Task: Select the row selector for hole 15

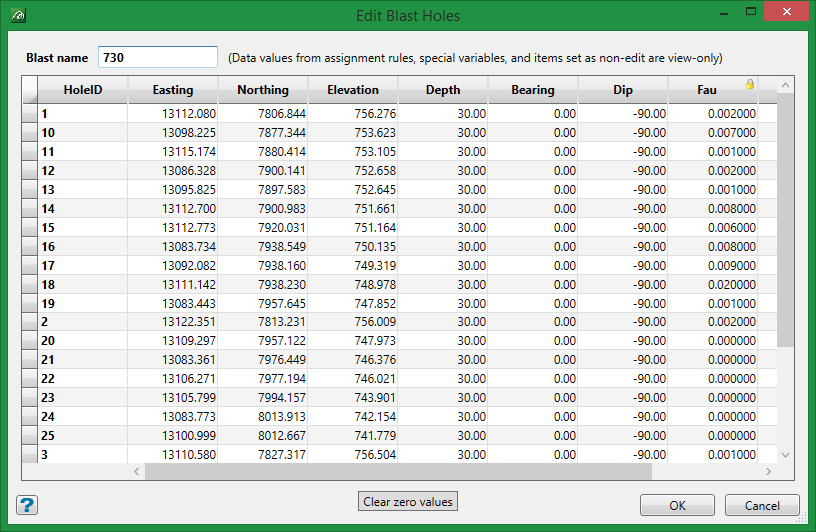Action: (x=30, y=228)
